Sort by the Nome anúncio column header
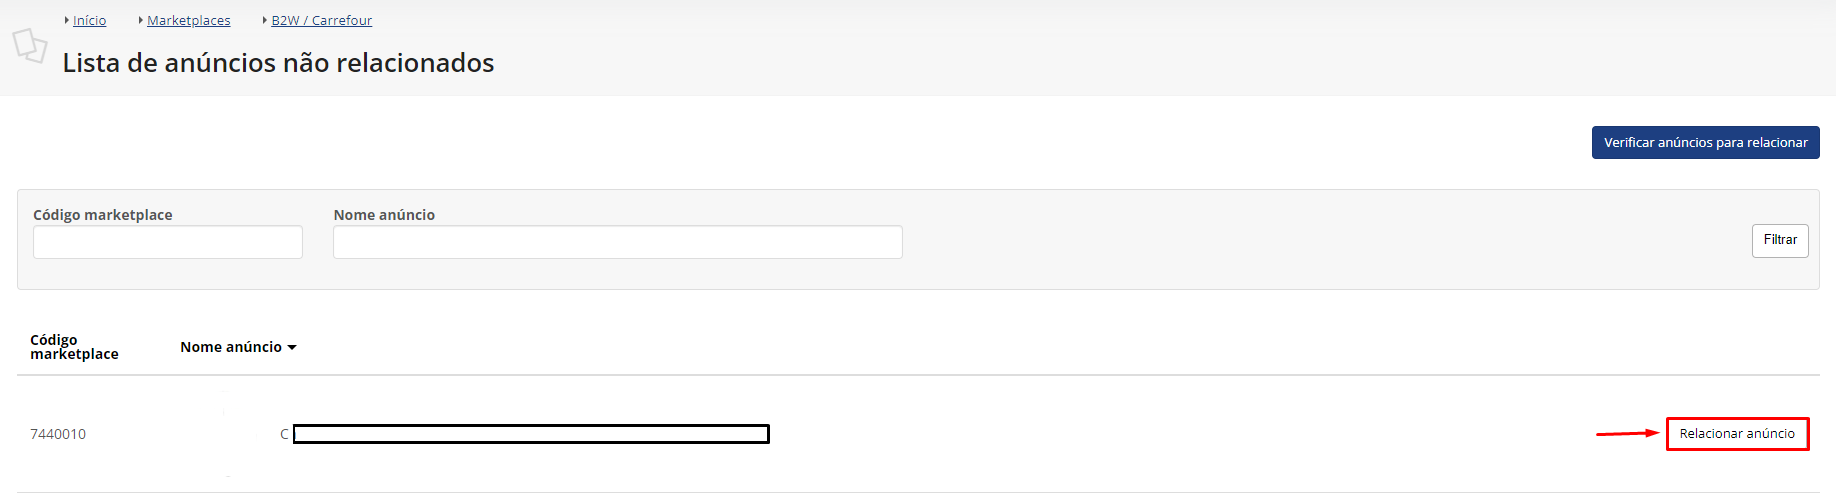Image resolution: width=1836 pixels, height=493 pixels. (231, 347)
